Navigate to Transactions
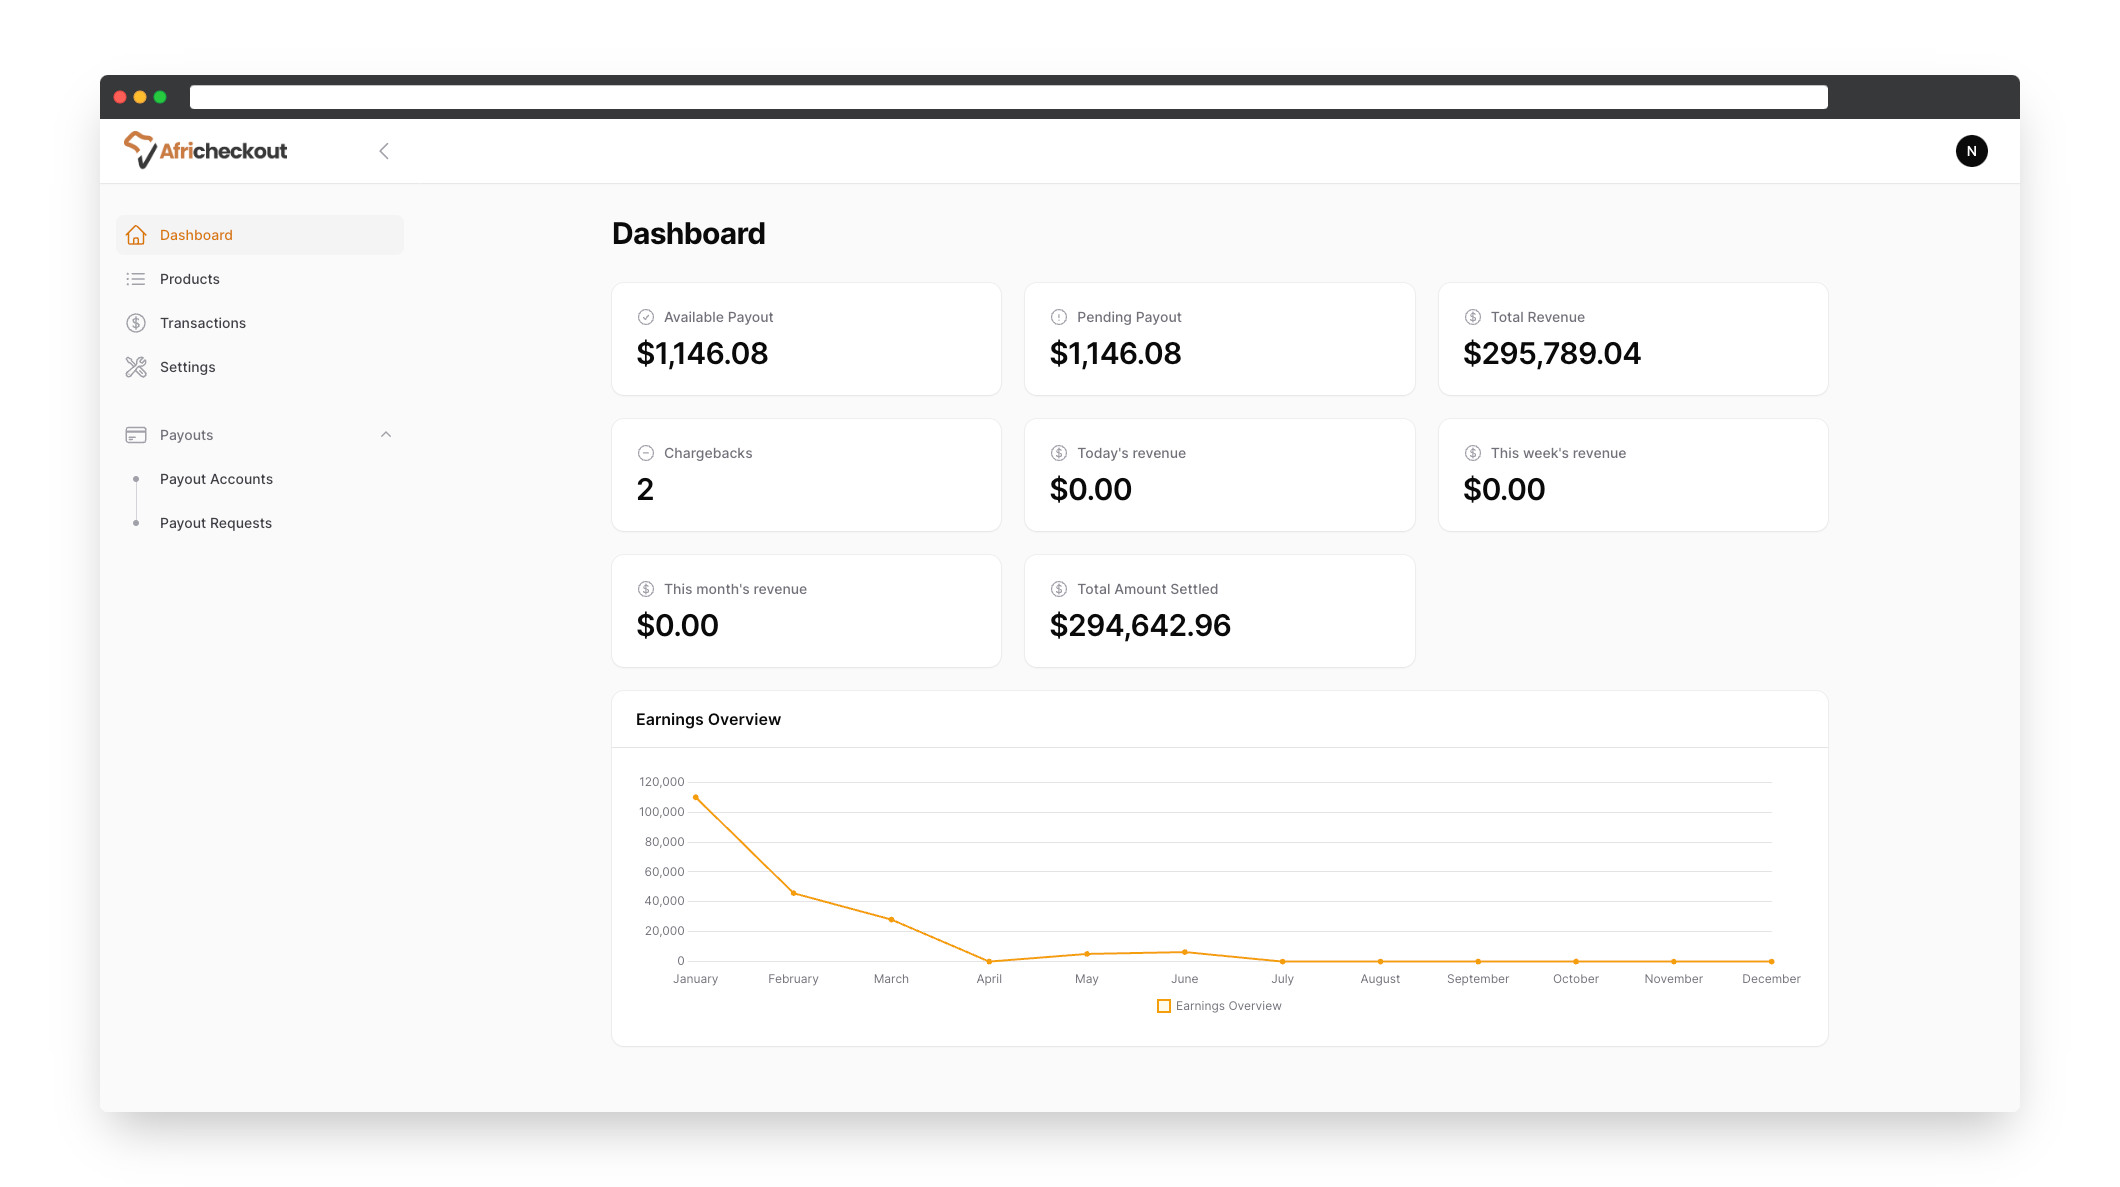2120x1187 pixels. coord(203,323)
